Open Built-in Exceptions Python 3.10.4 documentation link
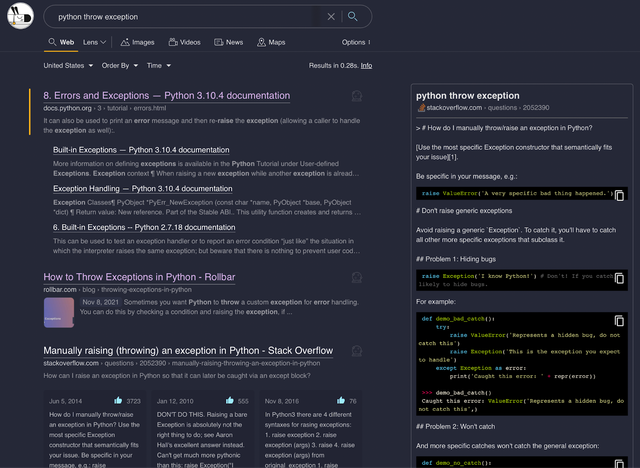Image resolution: width=640 pixels, height=468 pixels. pos(141,150)
